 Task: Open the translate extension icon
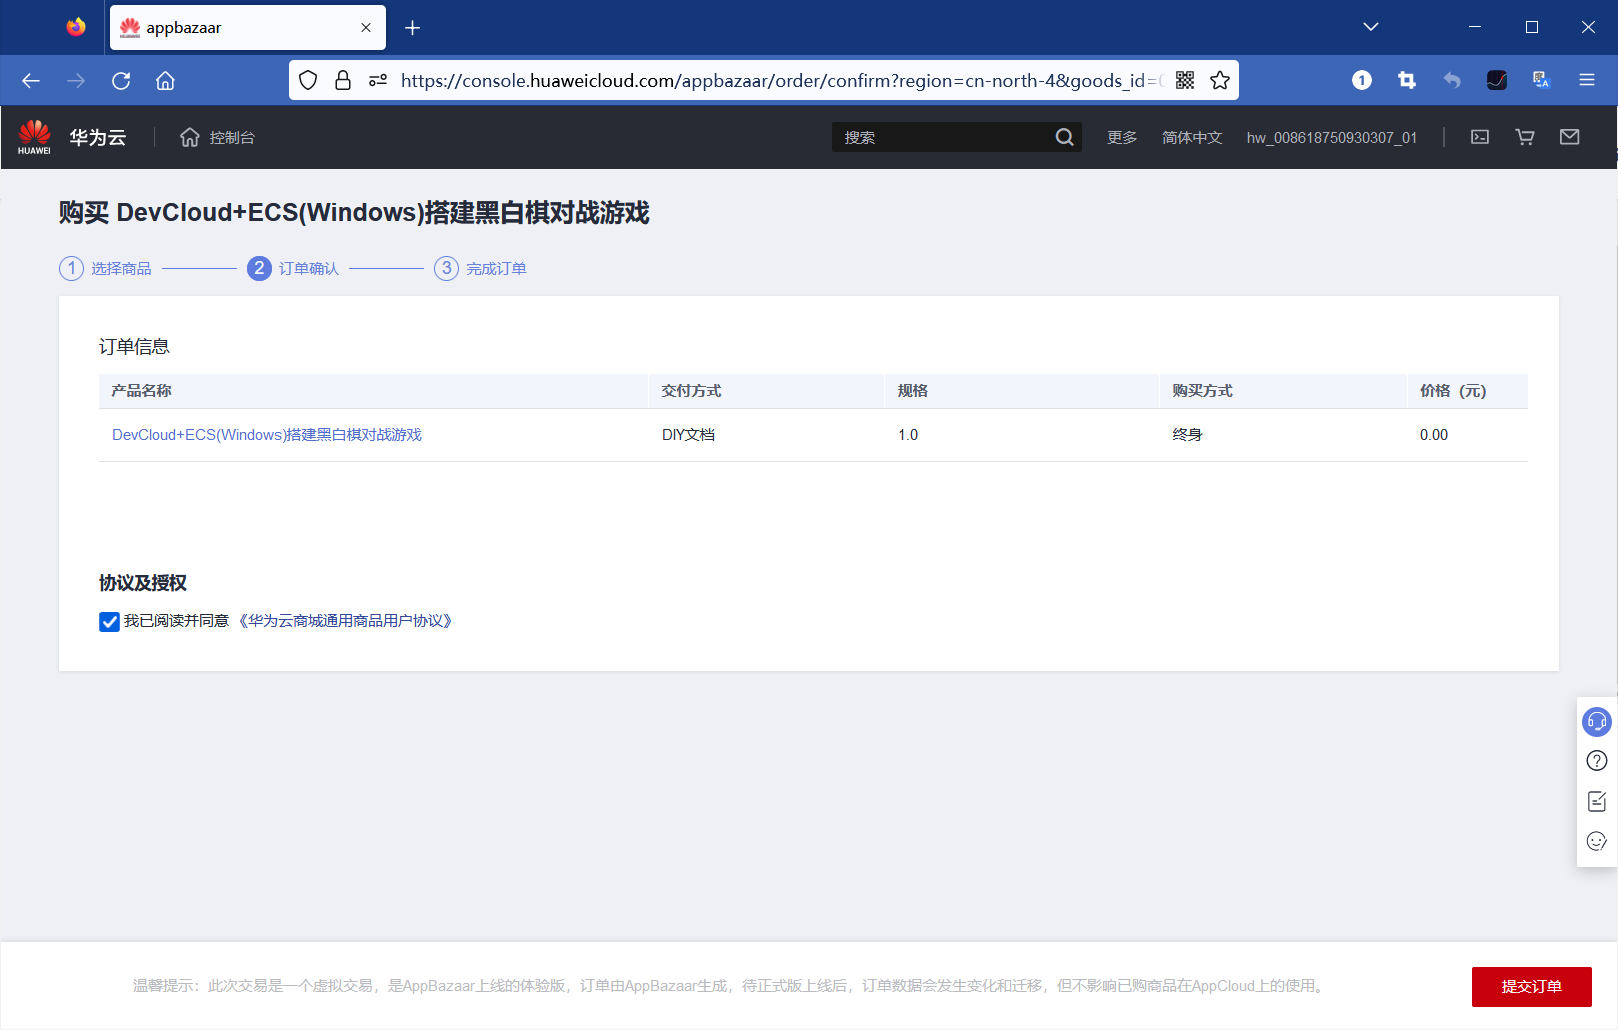pyautogui.click(x=1541, y=80)
